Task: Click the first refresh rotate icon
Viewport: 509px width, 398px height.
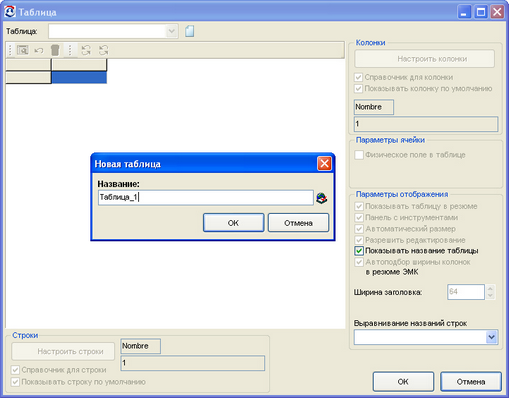Action: [86, 50]
